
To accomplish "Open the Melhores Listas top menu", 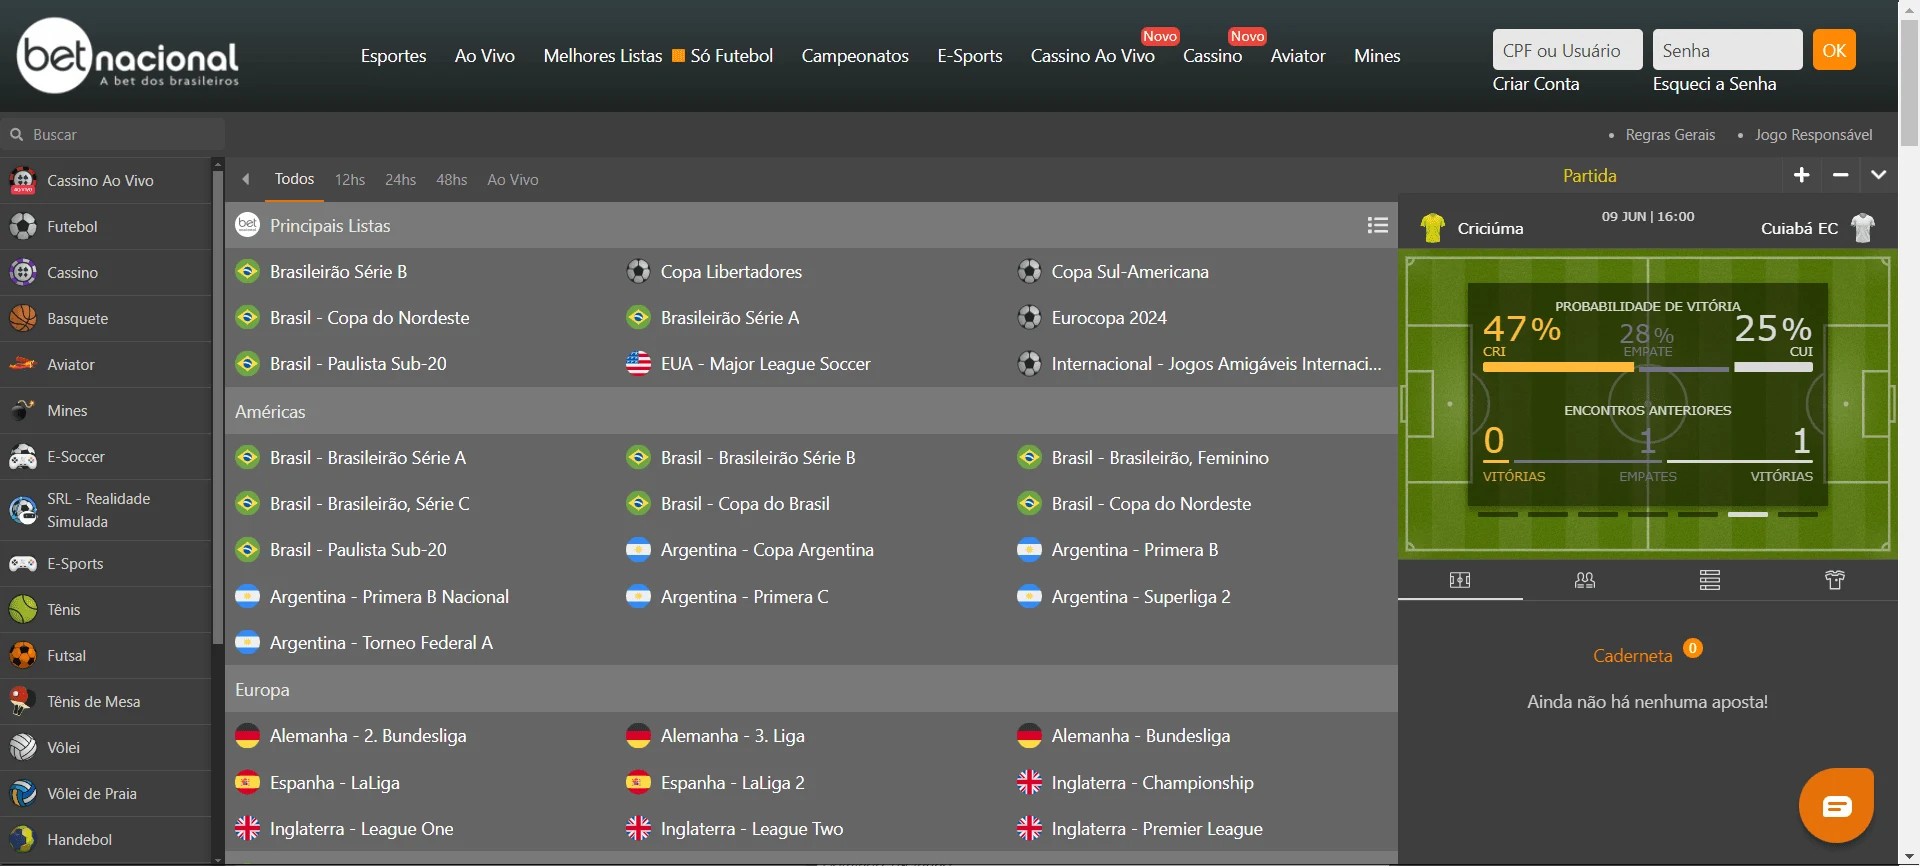I will (603, 56).
